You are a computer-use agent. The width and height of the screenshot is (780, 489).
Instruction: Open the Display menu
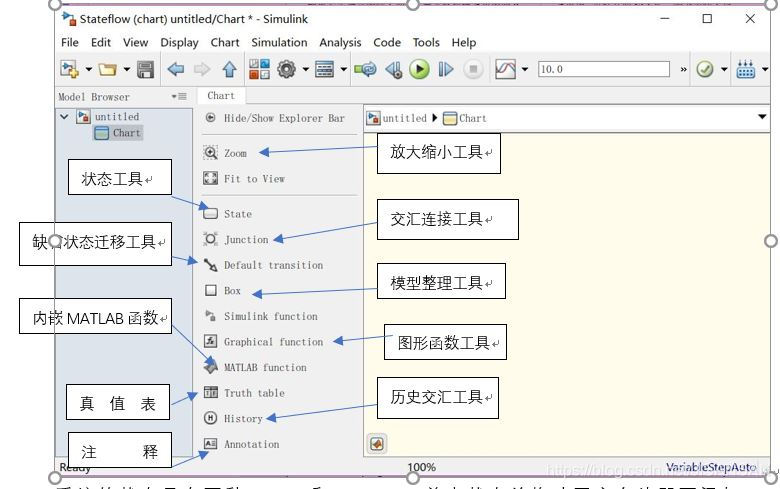click(179, 43)
